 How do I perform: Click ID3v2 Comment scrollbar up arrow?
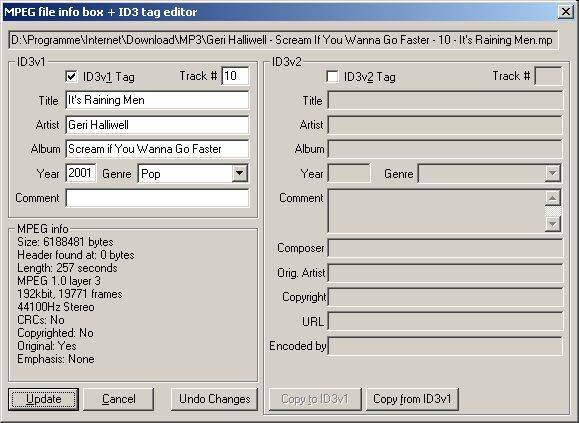click(x=553, y=198)
